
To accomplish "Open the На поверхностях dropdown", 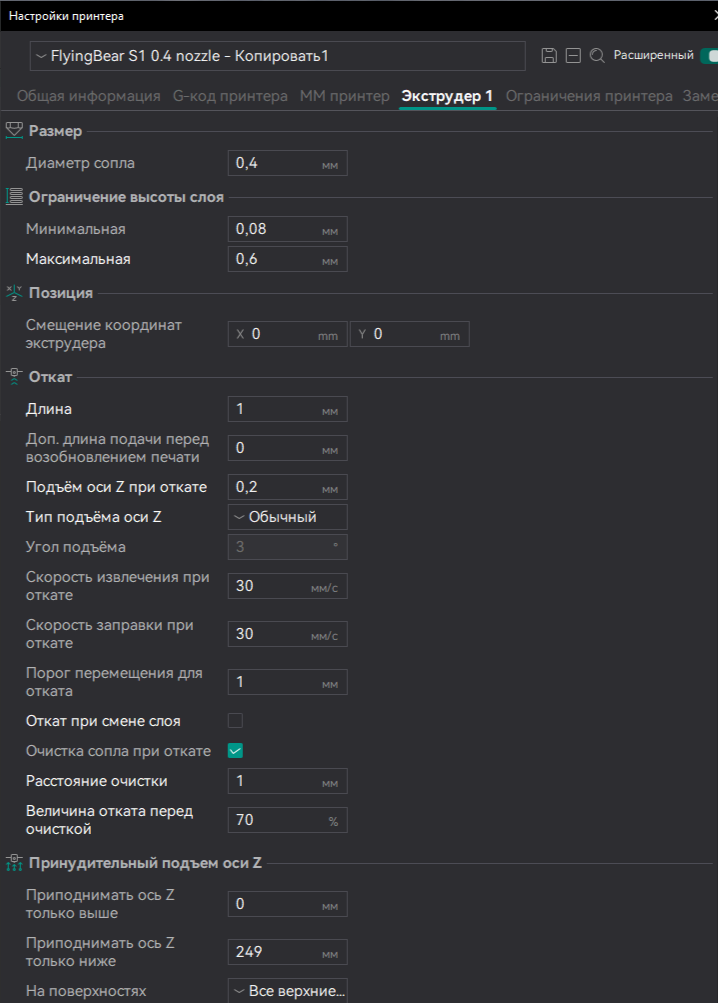I will (x=287, y=991).
